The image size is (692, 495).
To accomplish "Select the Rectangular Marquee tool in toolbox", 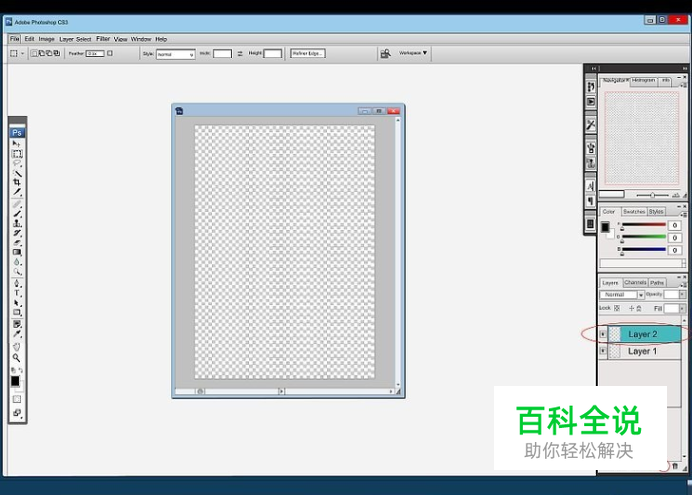I will [x=17, y=154].
